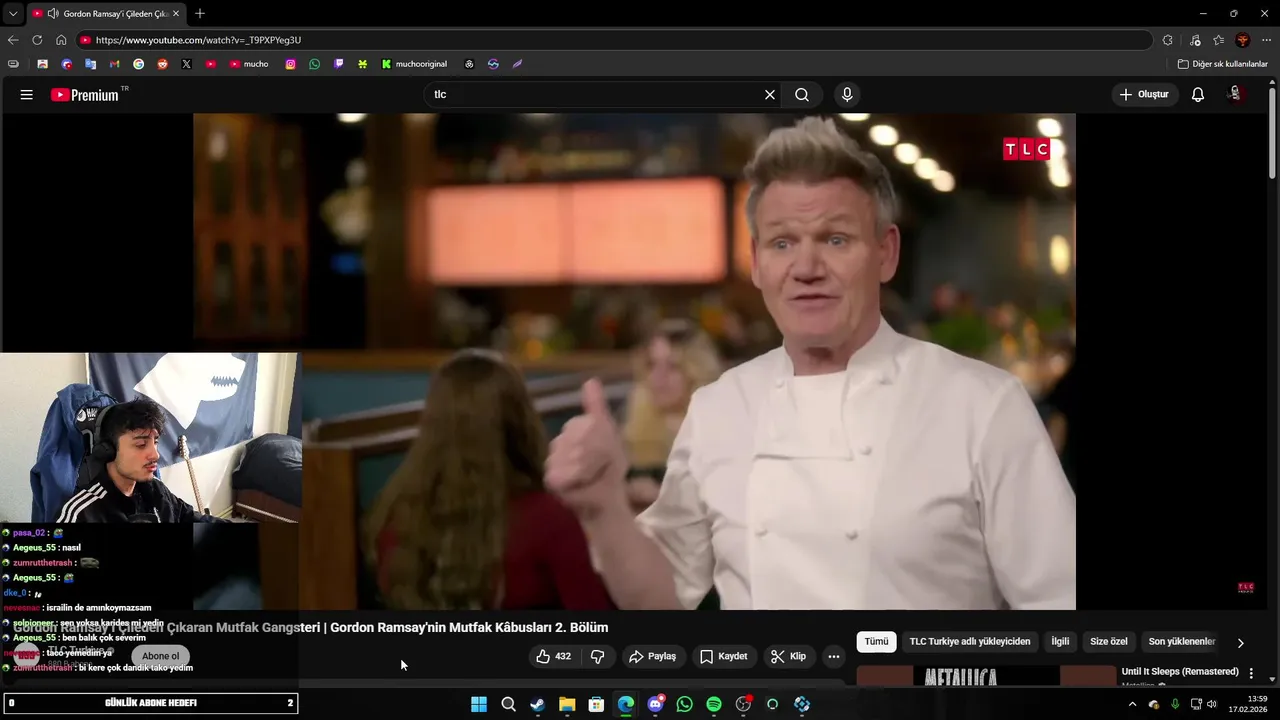Screen dimensions: 1280x720
Task: Open Spotify from the taskbar
Action: 714,705
